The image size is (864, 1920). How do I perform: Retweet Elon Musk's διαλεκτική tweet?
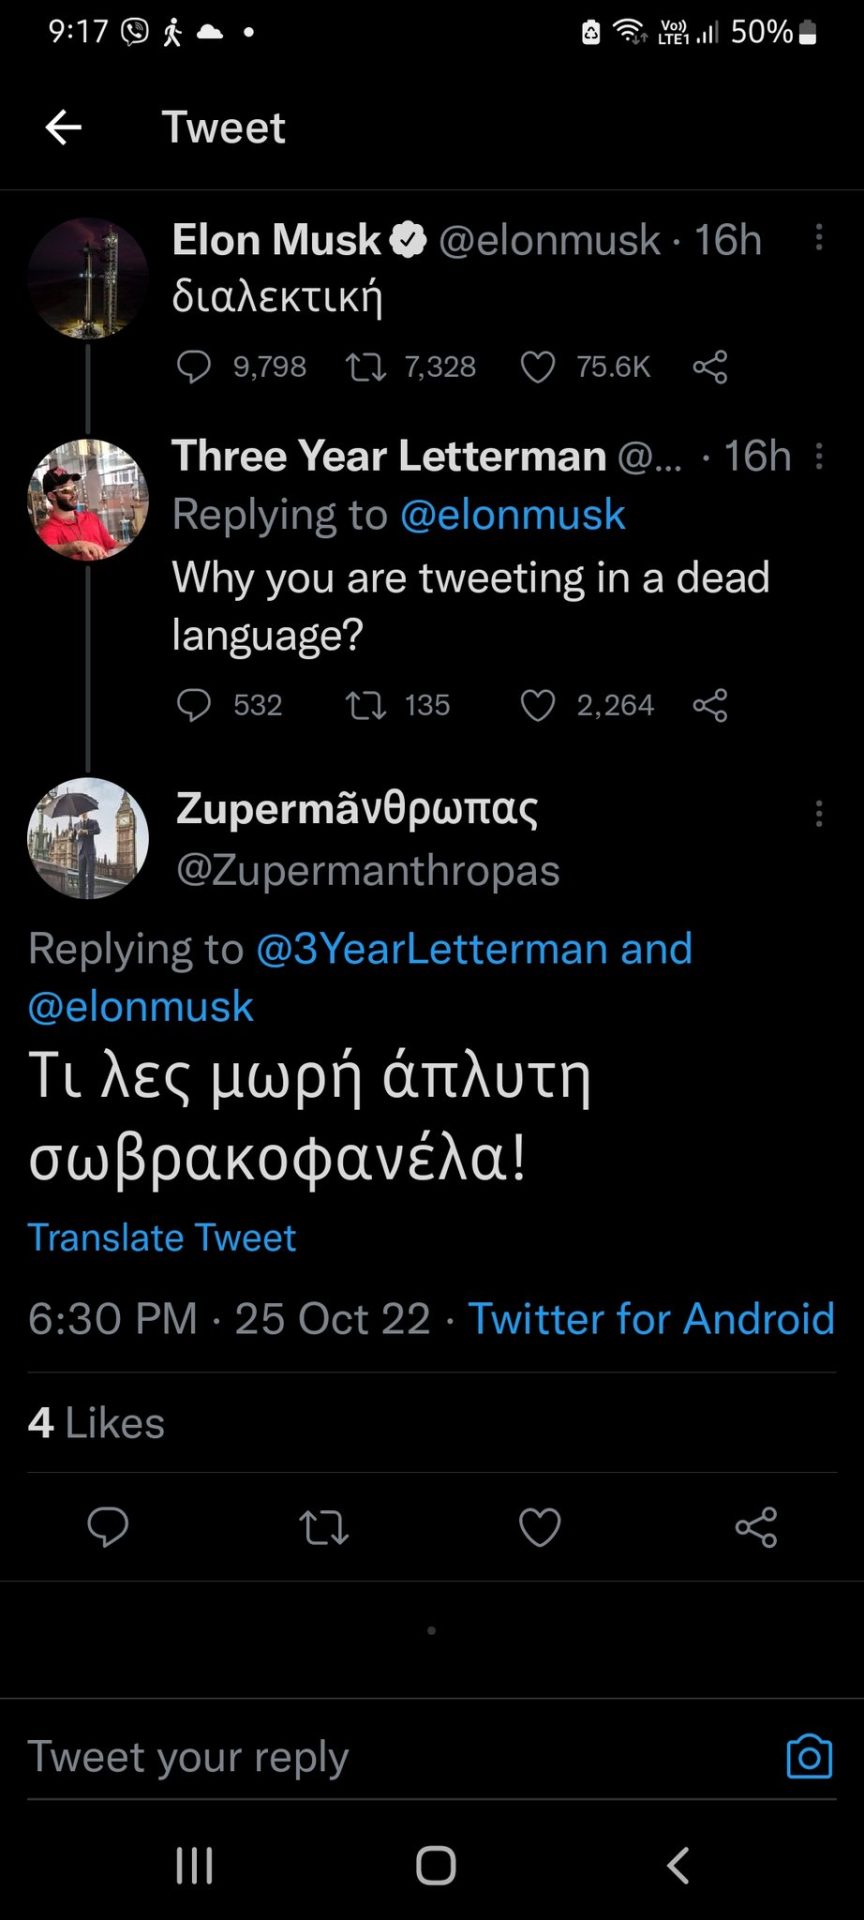point(366,367)
